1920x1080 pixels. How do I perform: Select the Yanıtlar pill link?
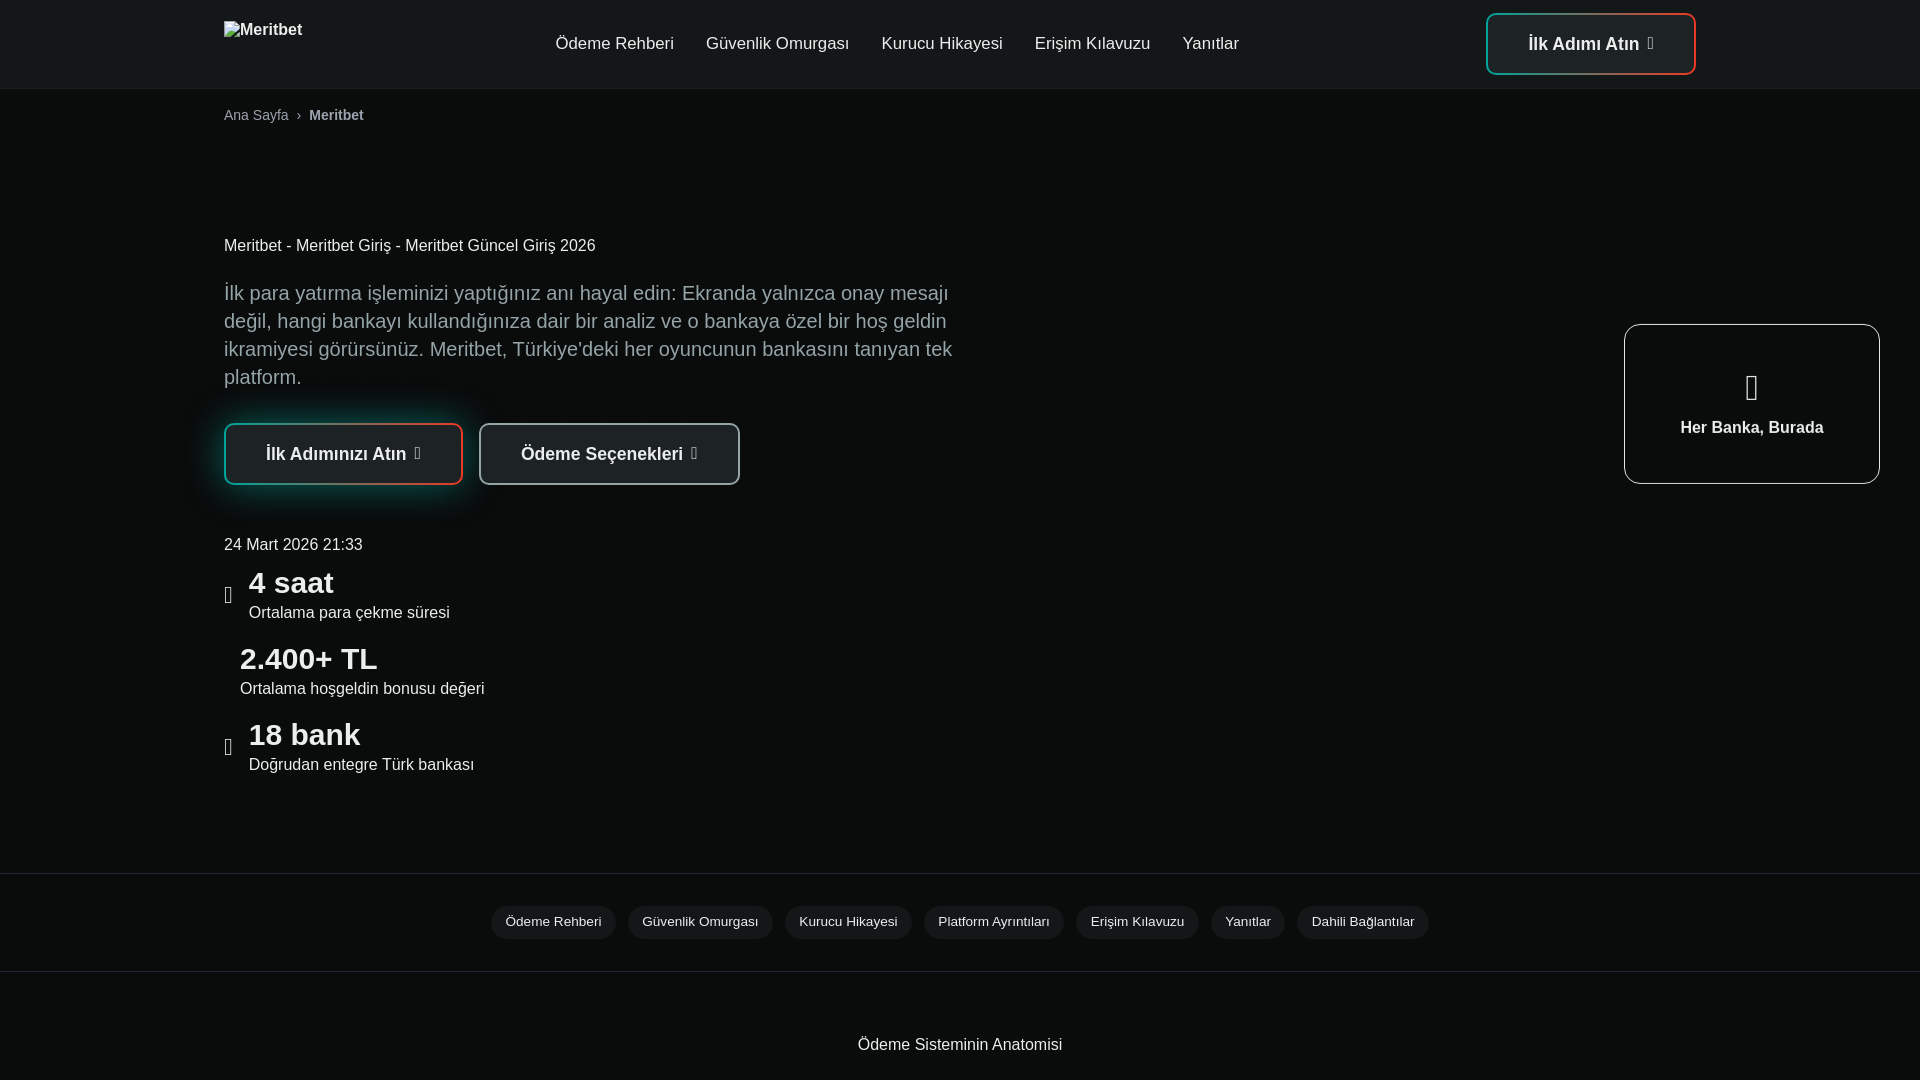pyautogui.click(x=1247, y=922)
